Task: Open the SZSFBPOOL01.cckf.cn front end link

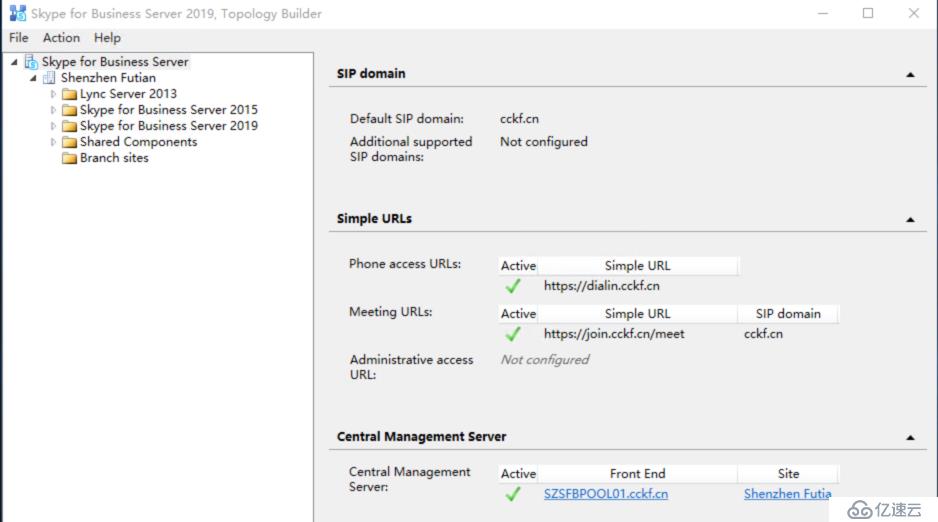Action: [x=605, y=494]
